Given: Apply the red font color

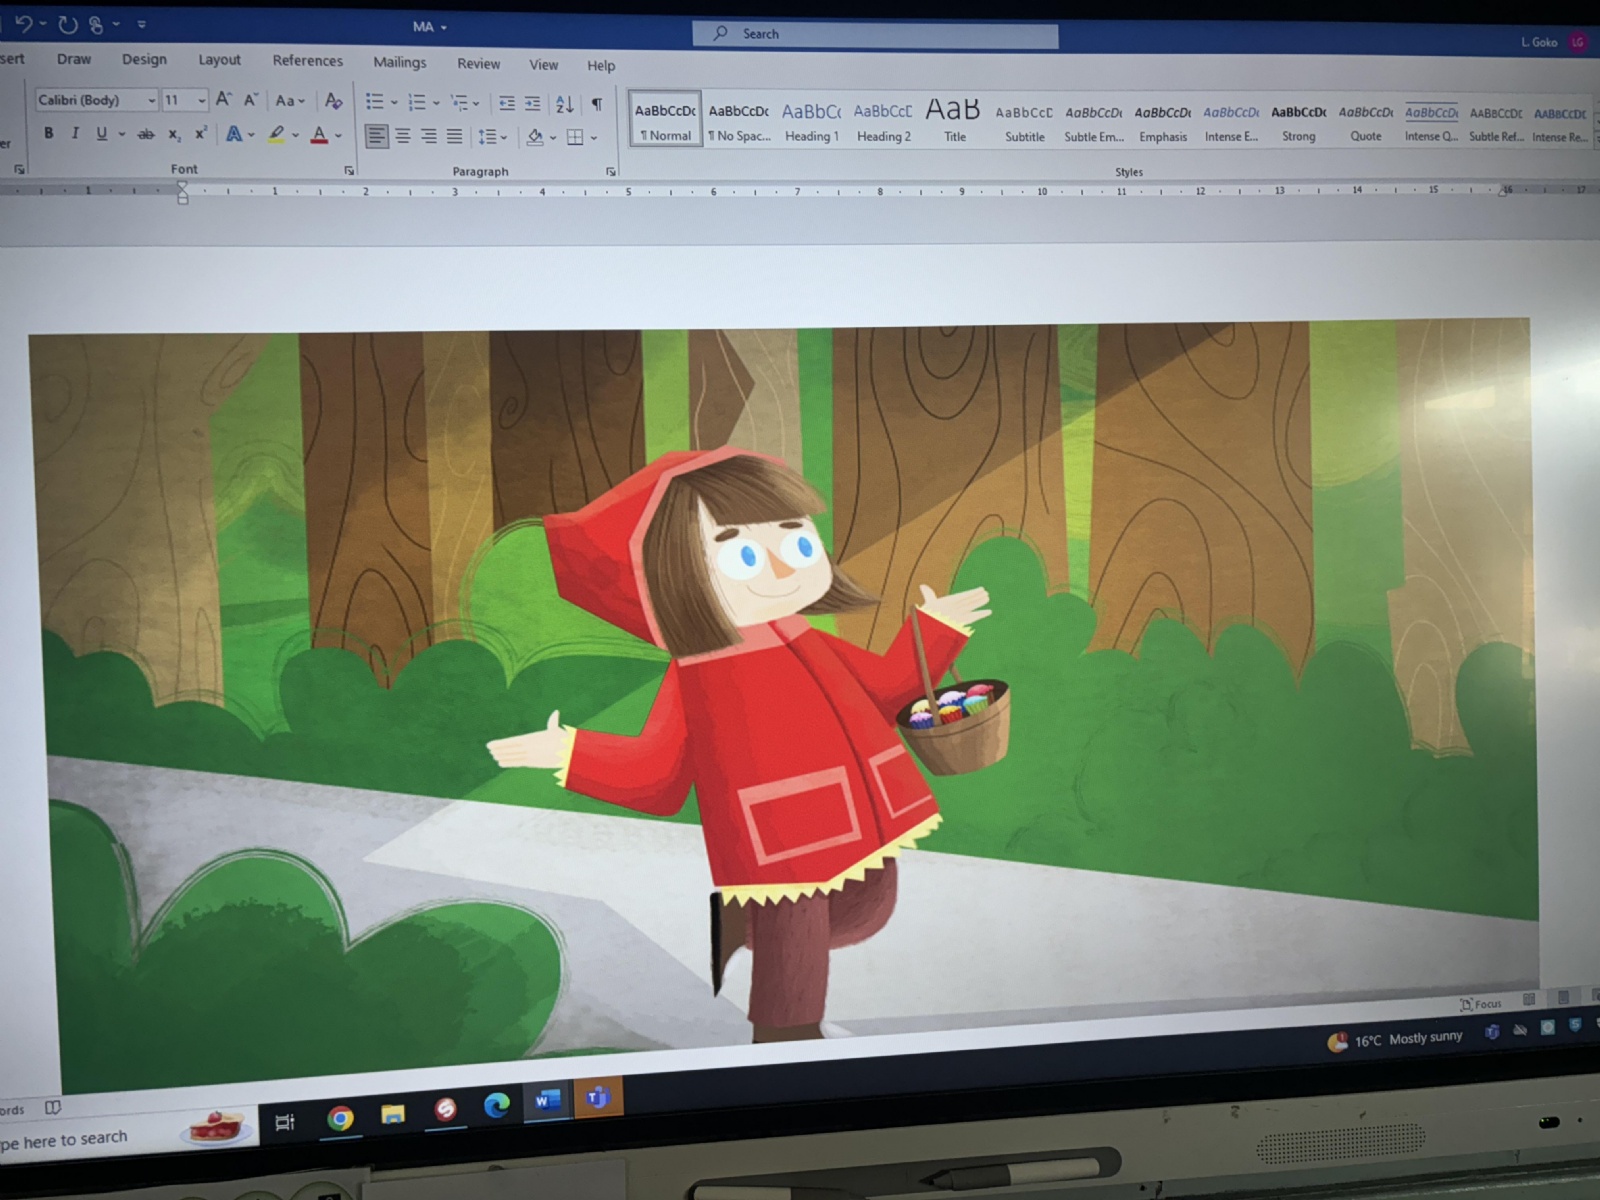Looking at the screenshot, I should tap(319, 134).
